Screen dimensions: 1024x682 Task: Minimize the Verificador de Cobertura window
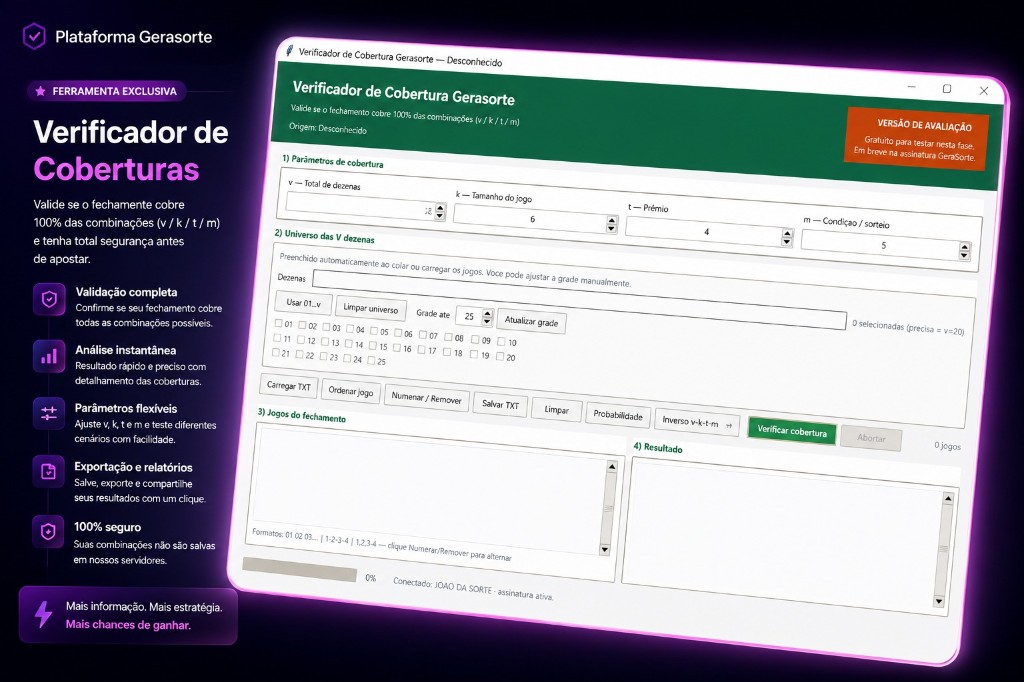pyautogui.click(x=912, y=86)
